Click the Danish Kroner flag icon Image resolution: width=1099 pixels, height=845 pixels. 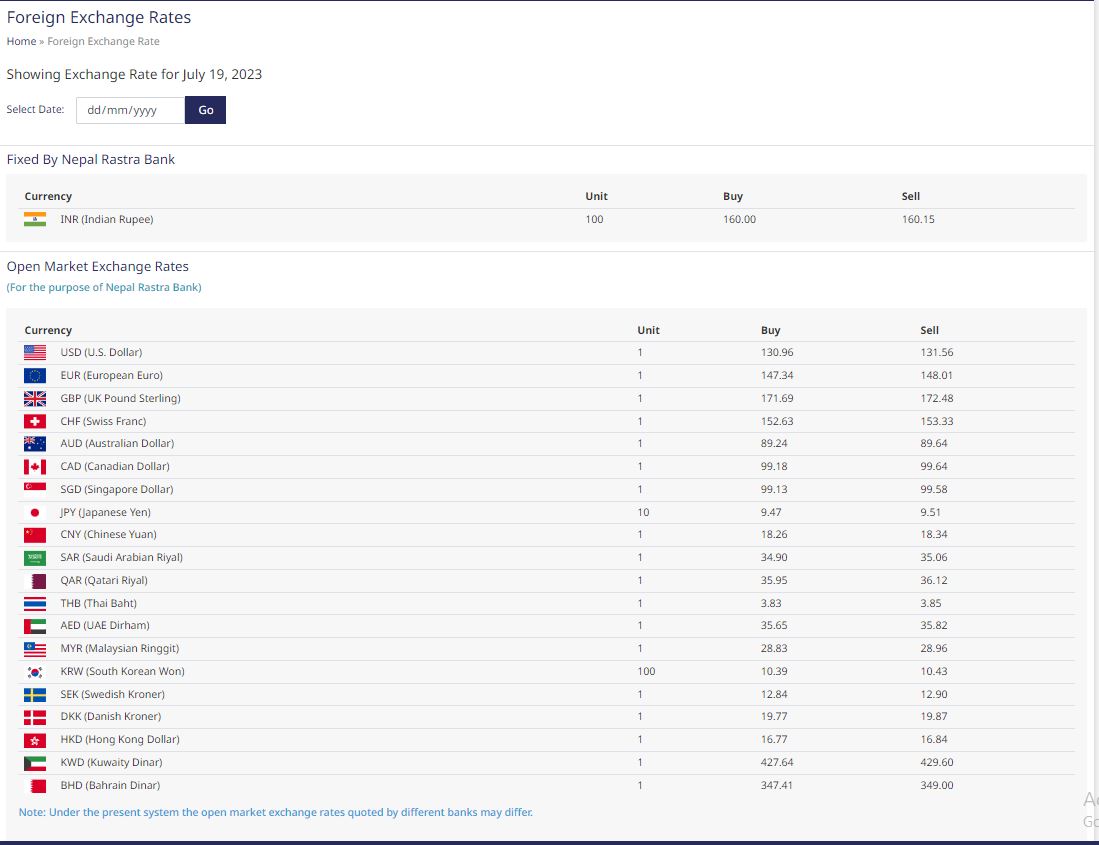[34, 717]
